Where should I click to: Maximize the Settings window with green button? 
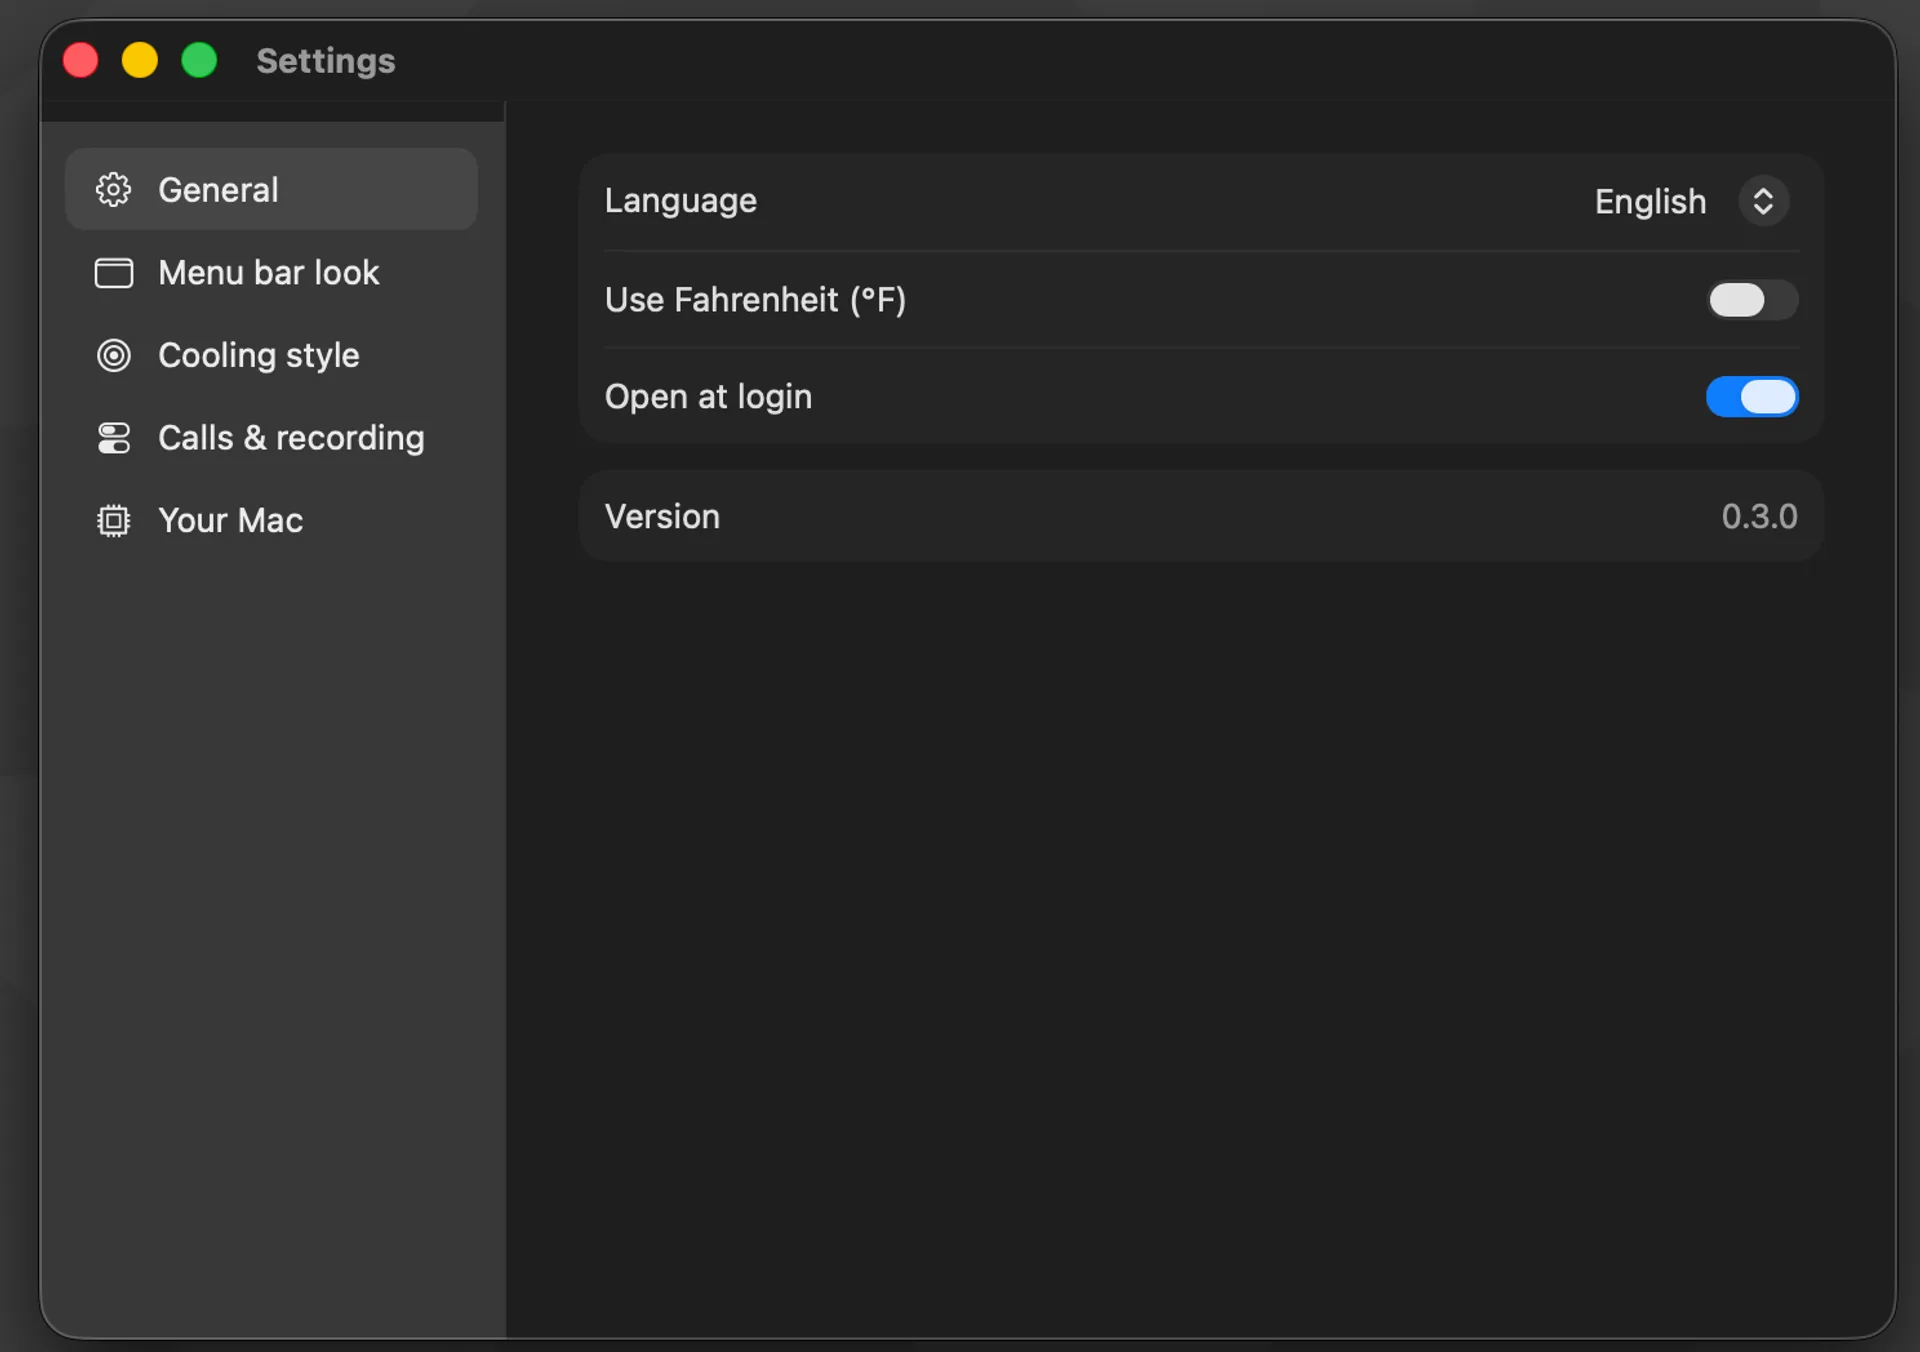199,60
